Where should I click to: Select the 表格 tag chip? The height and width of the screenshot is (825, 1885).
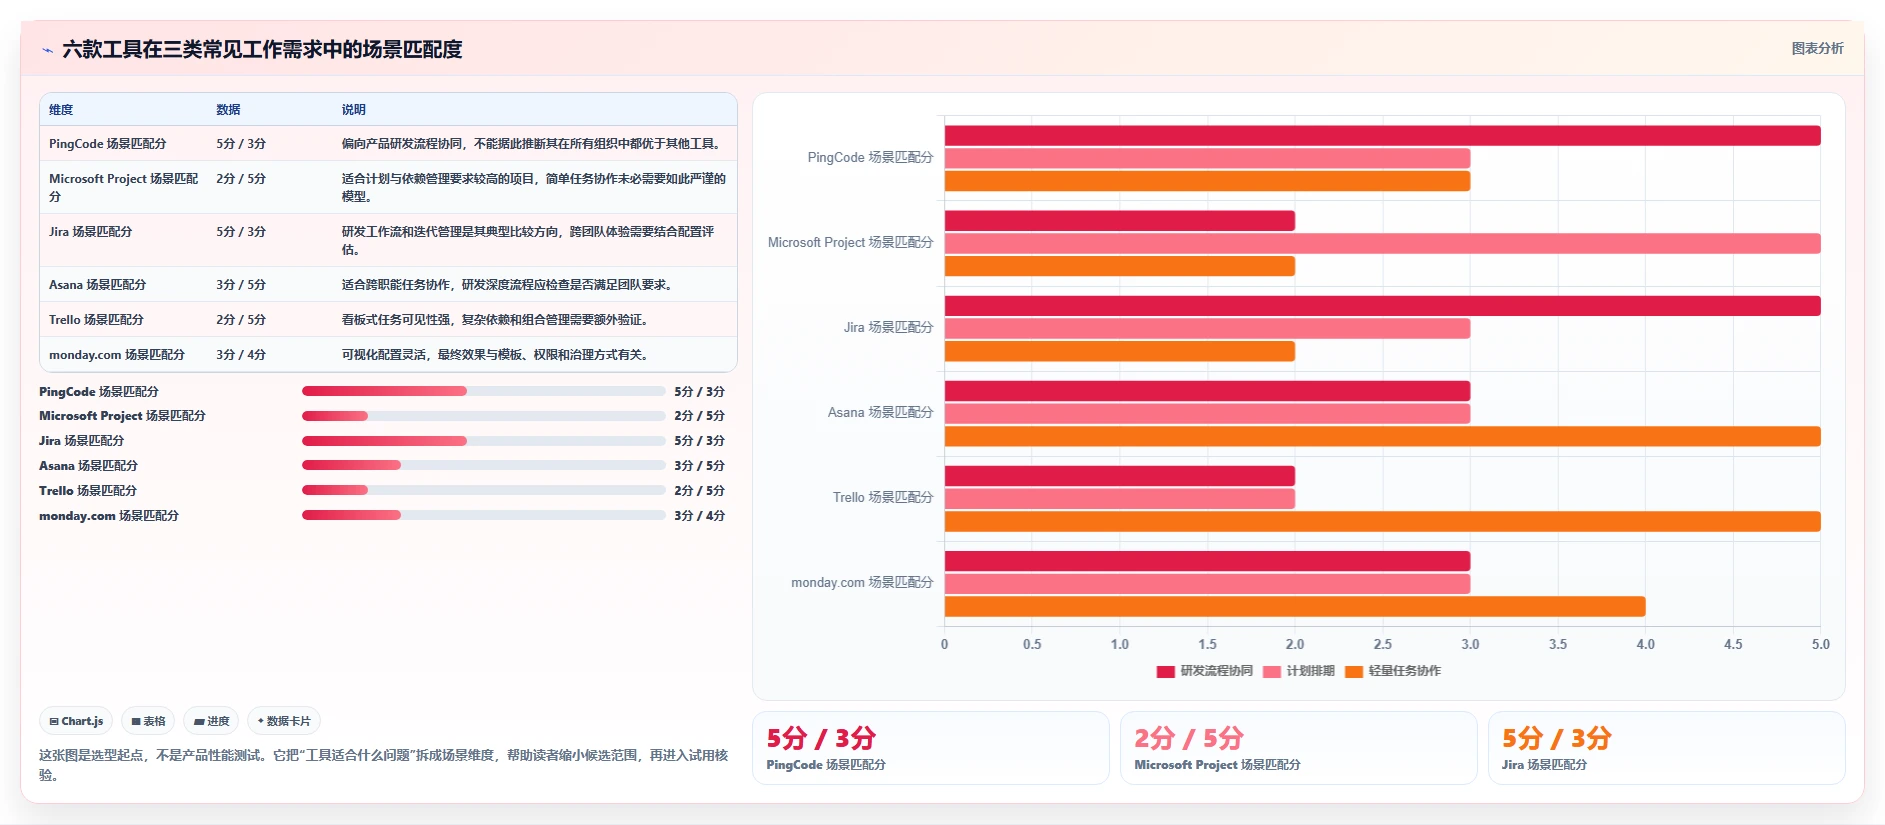[148, 721]
